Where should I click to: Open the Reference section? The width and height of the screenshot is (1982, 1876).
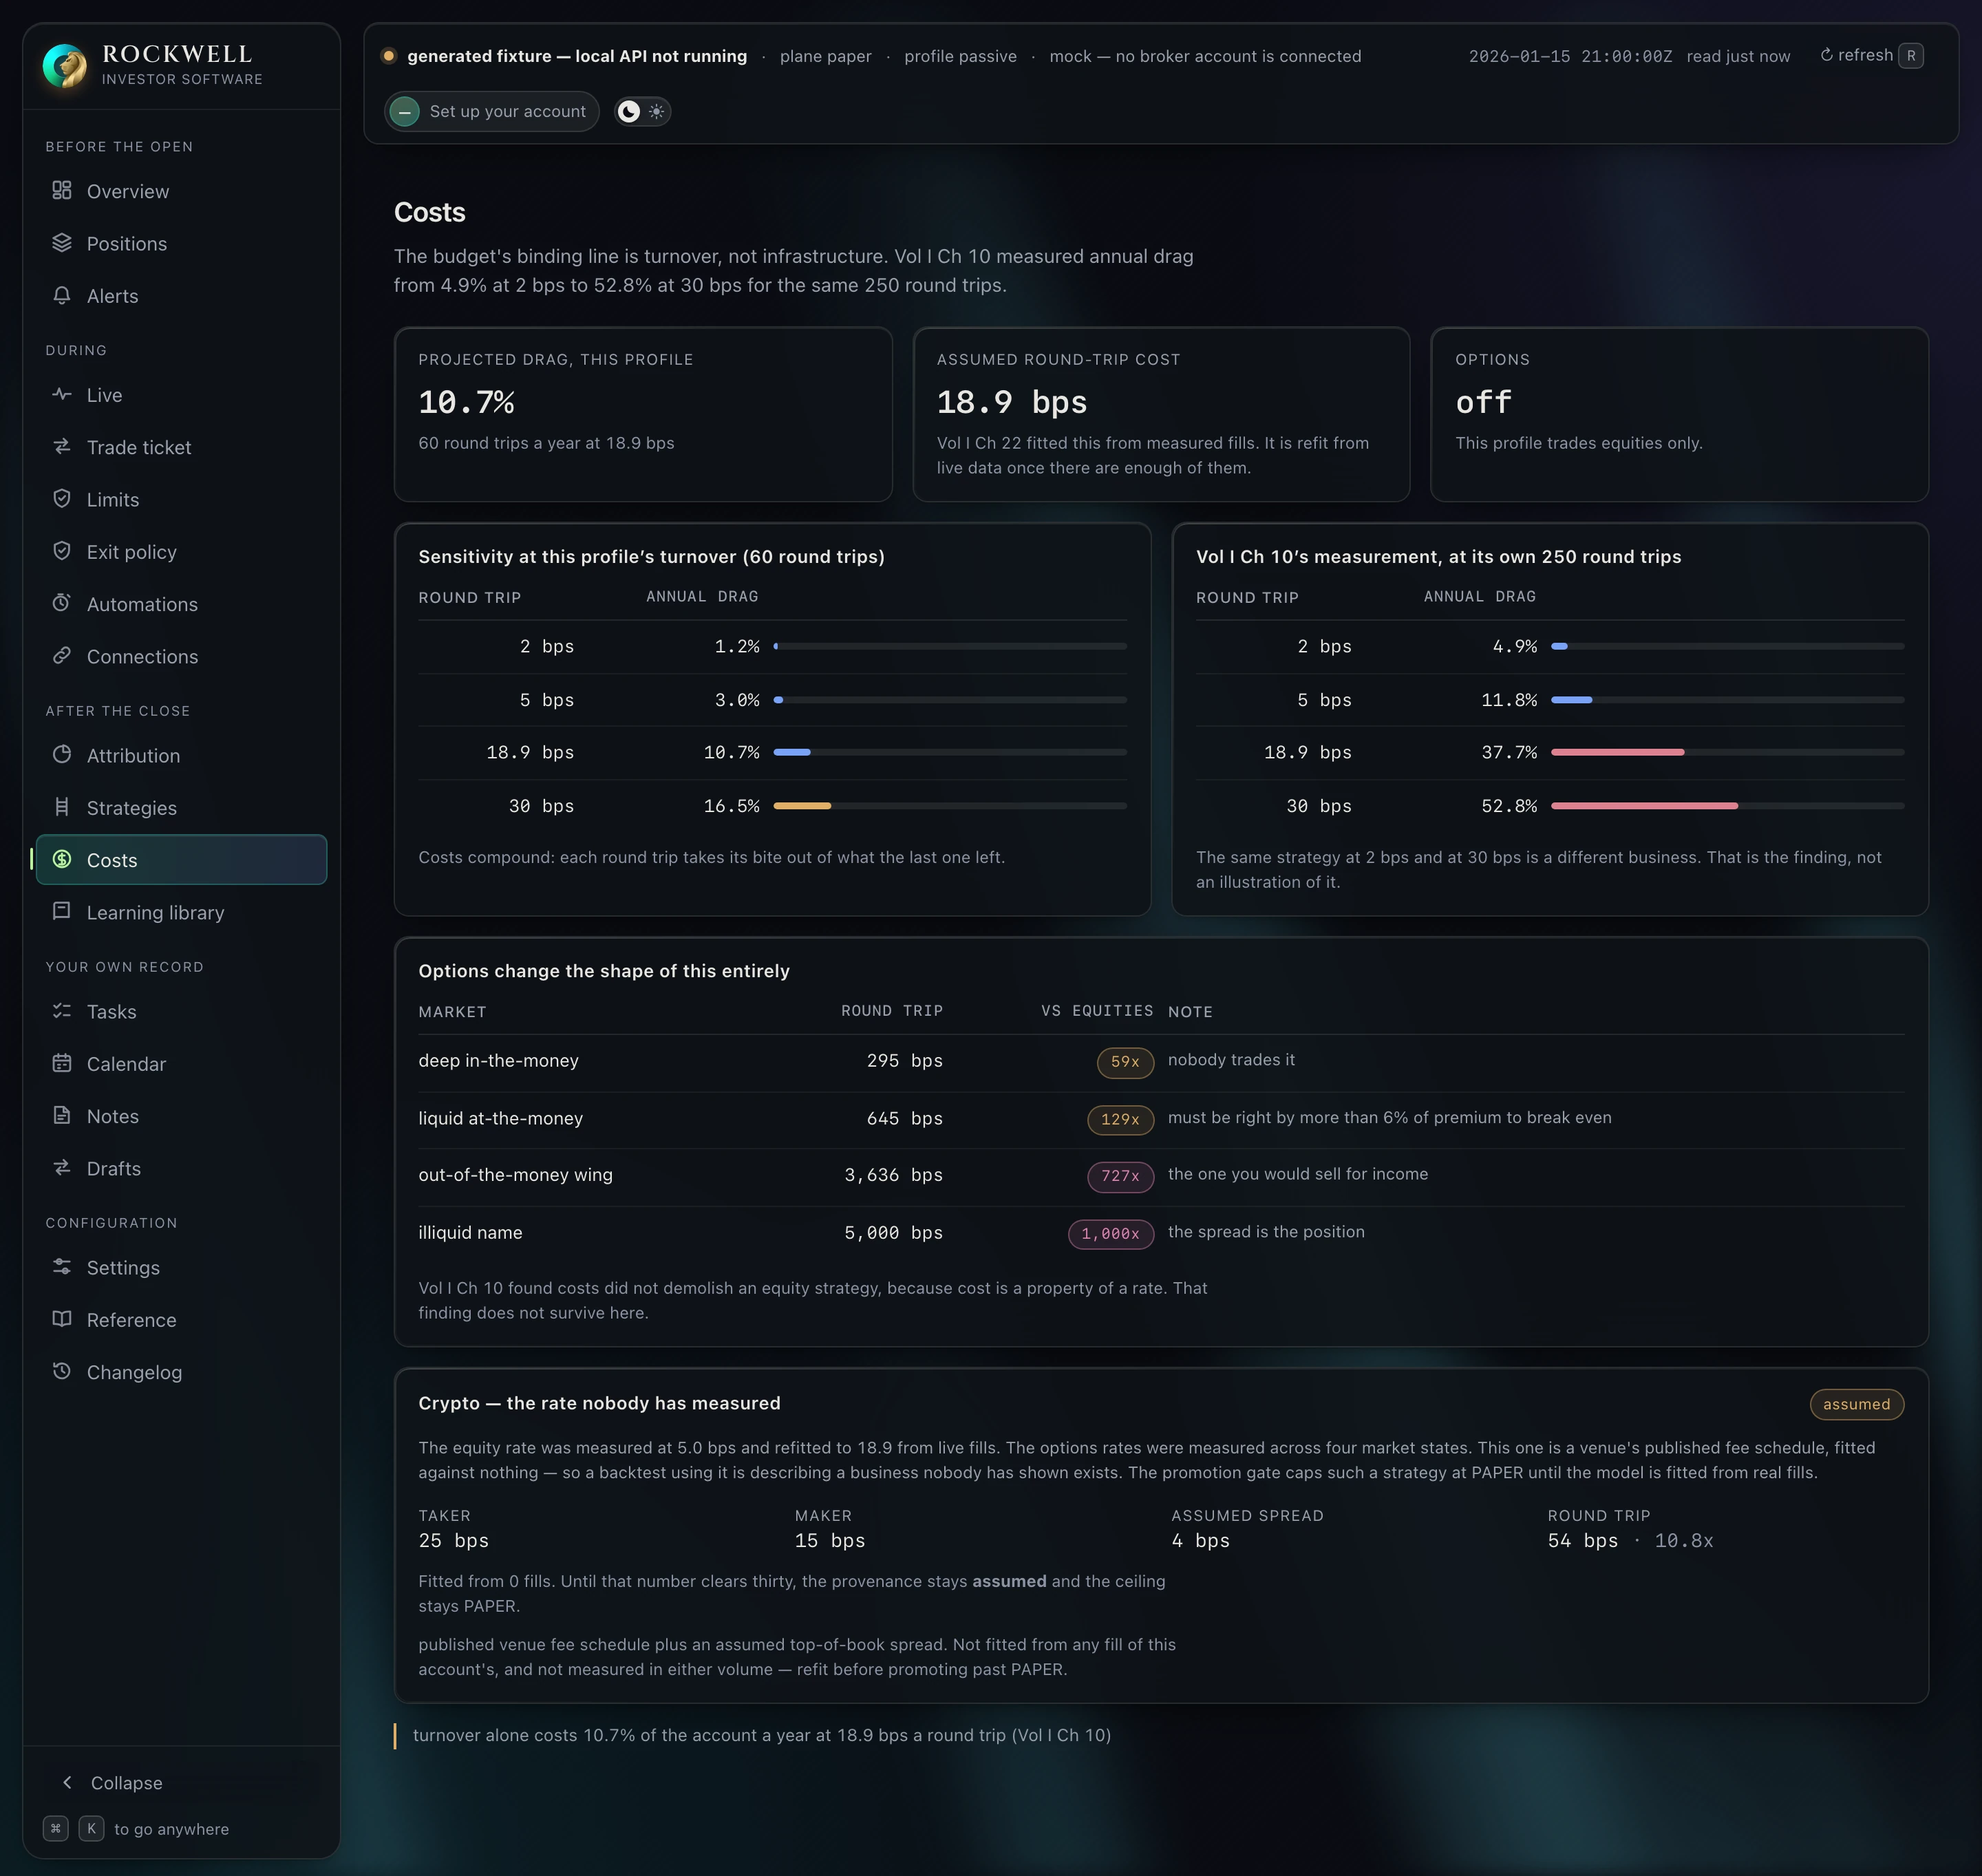click(x=181, y=1320)
